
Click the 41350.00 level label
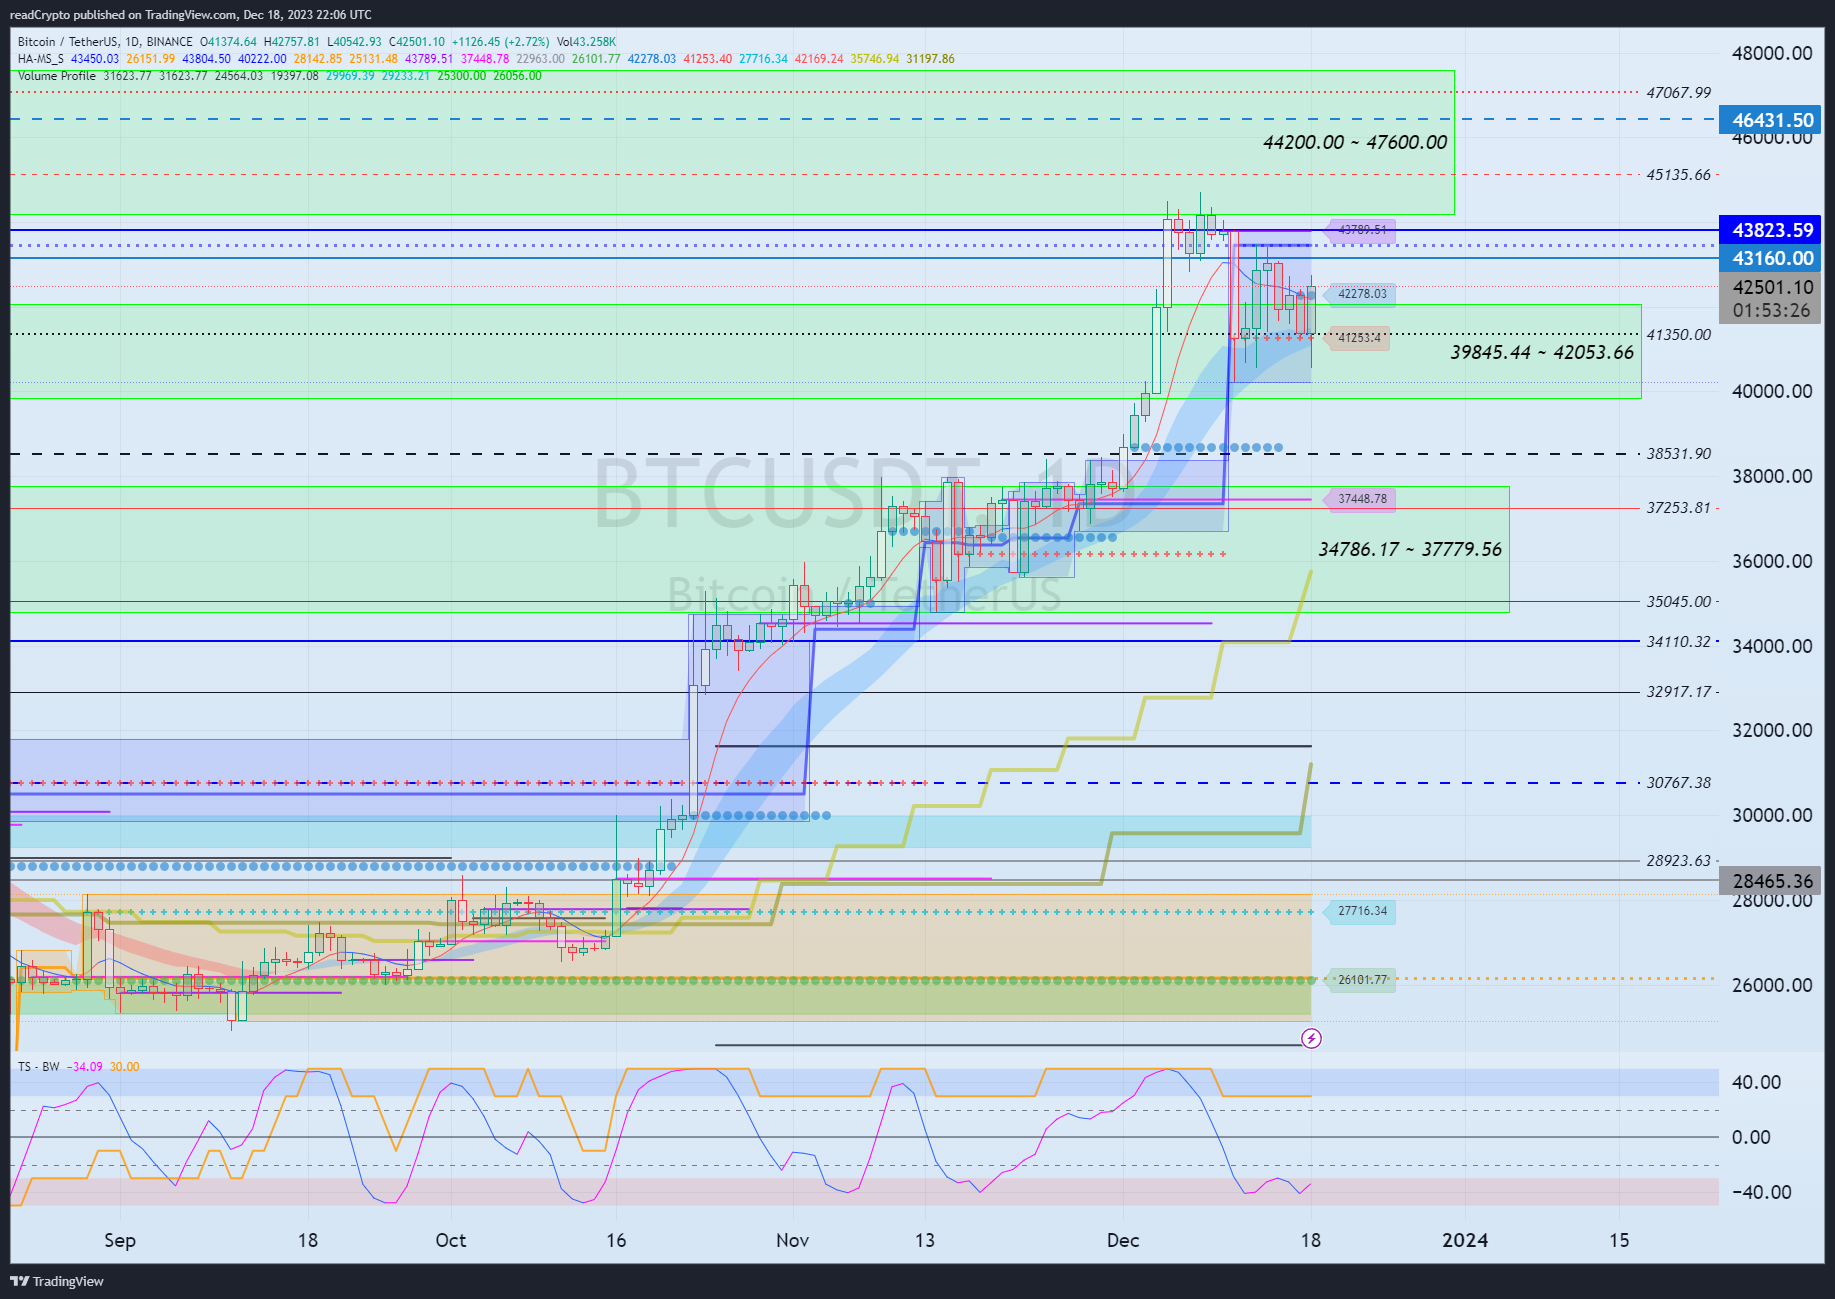coord(1679,334)
